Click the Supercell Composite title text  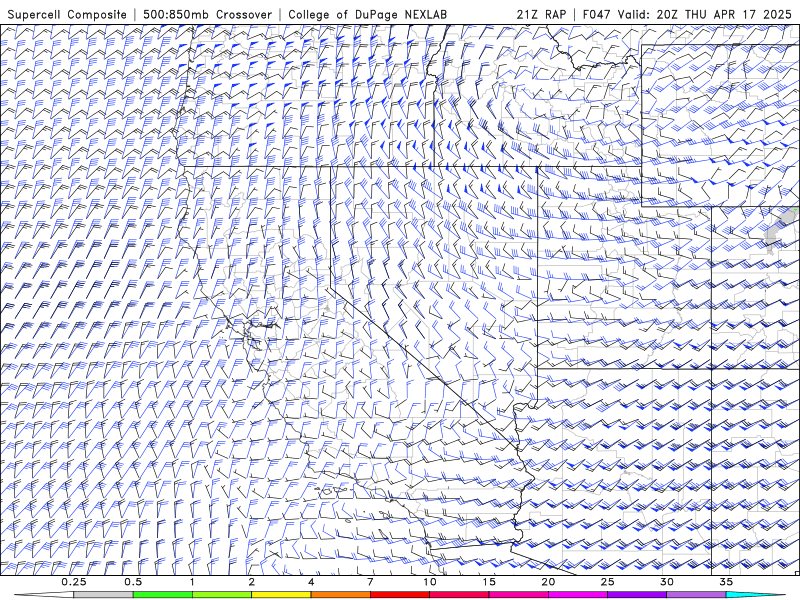click(x=67, y=14)
